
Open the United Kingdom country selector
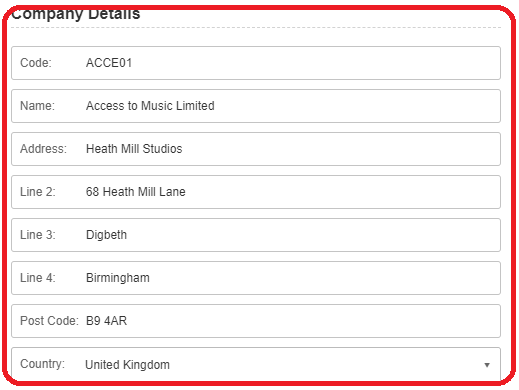tap(256, 364)
